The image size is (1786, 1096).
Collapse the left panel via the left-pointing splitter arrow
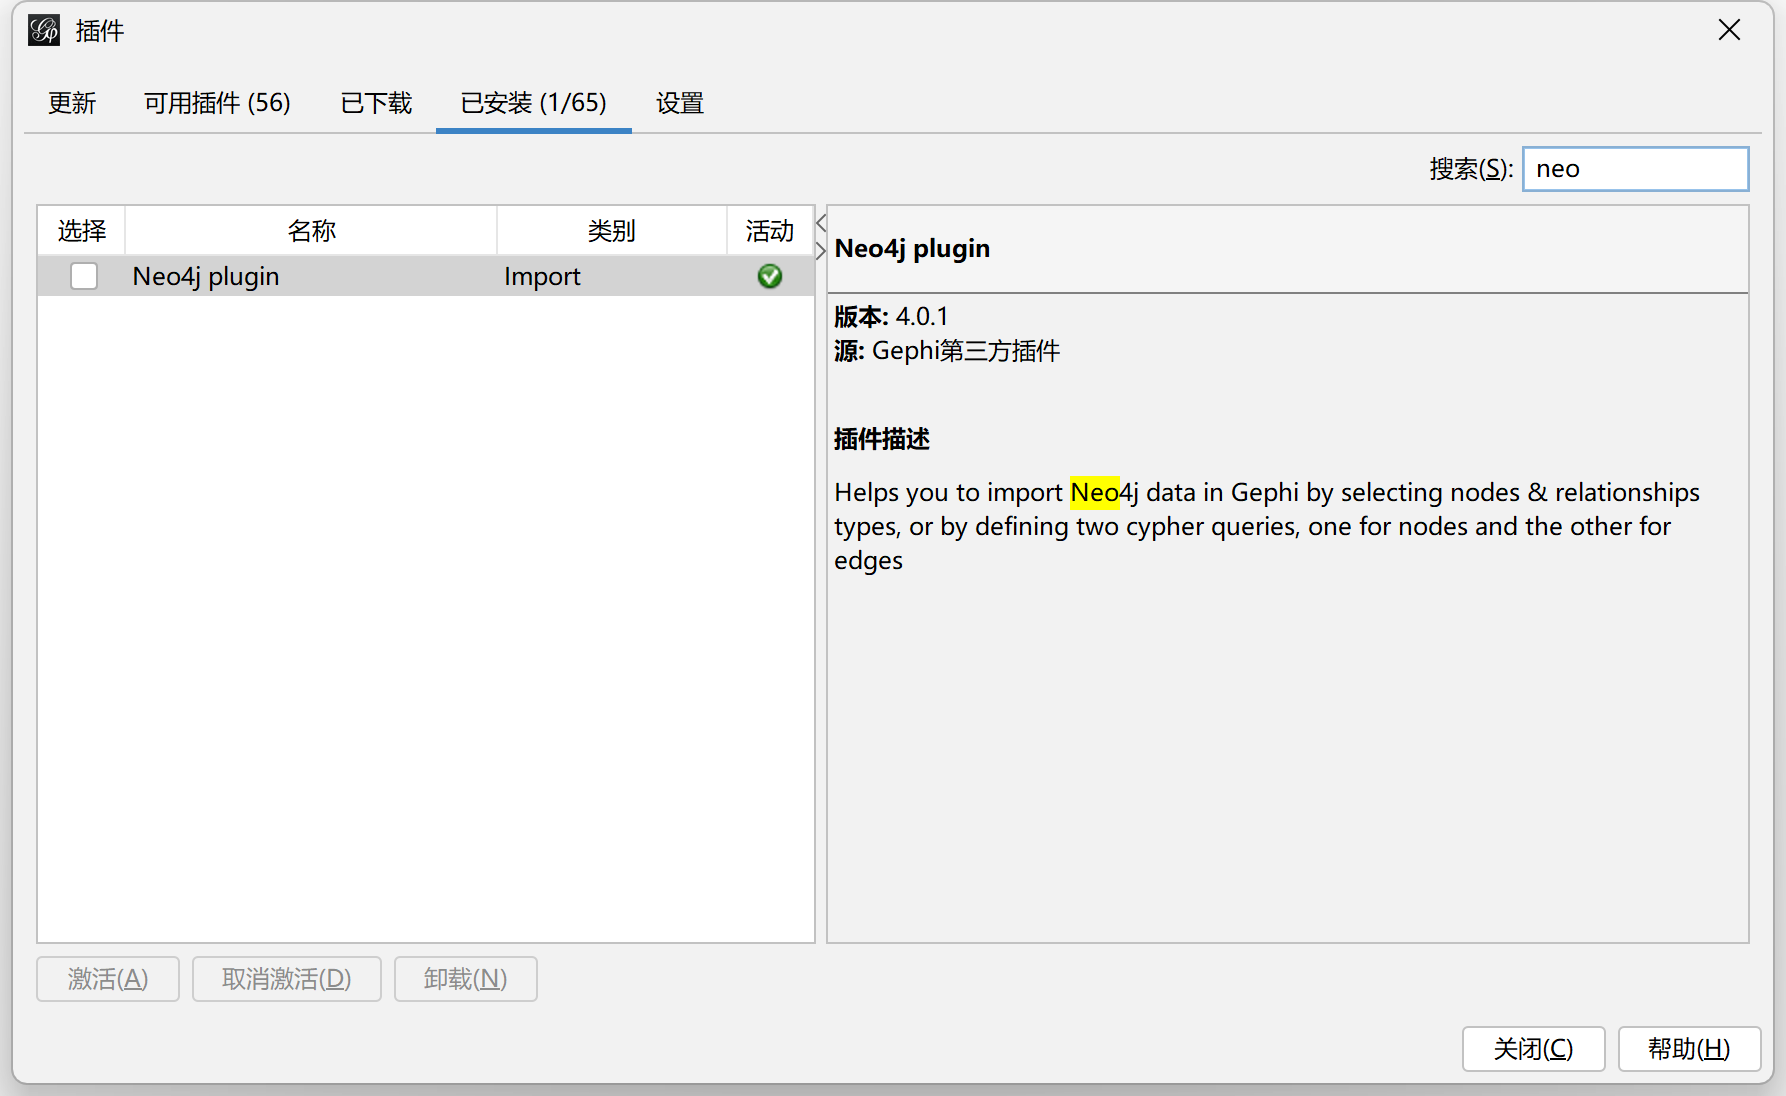[x=821, y=223]
